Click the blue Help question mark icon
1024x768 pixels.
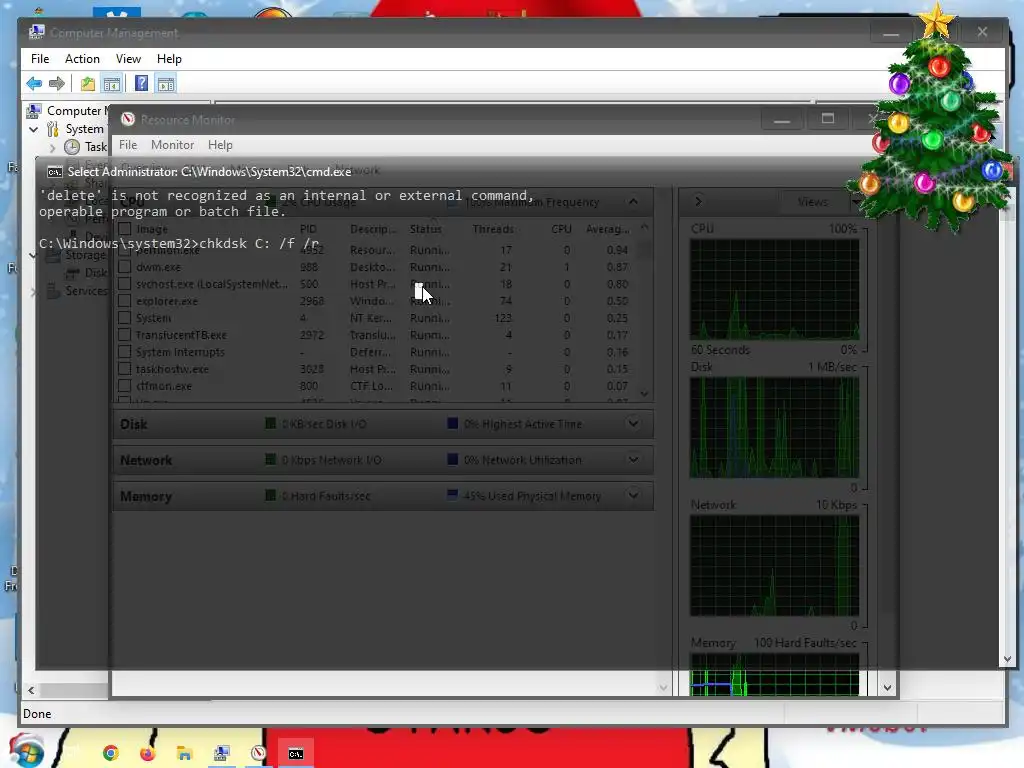click(x=141, y=84)
